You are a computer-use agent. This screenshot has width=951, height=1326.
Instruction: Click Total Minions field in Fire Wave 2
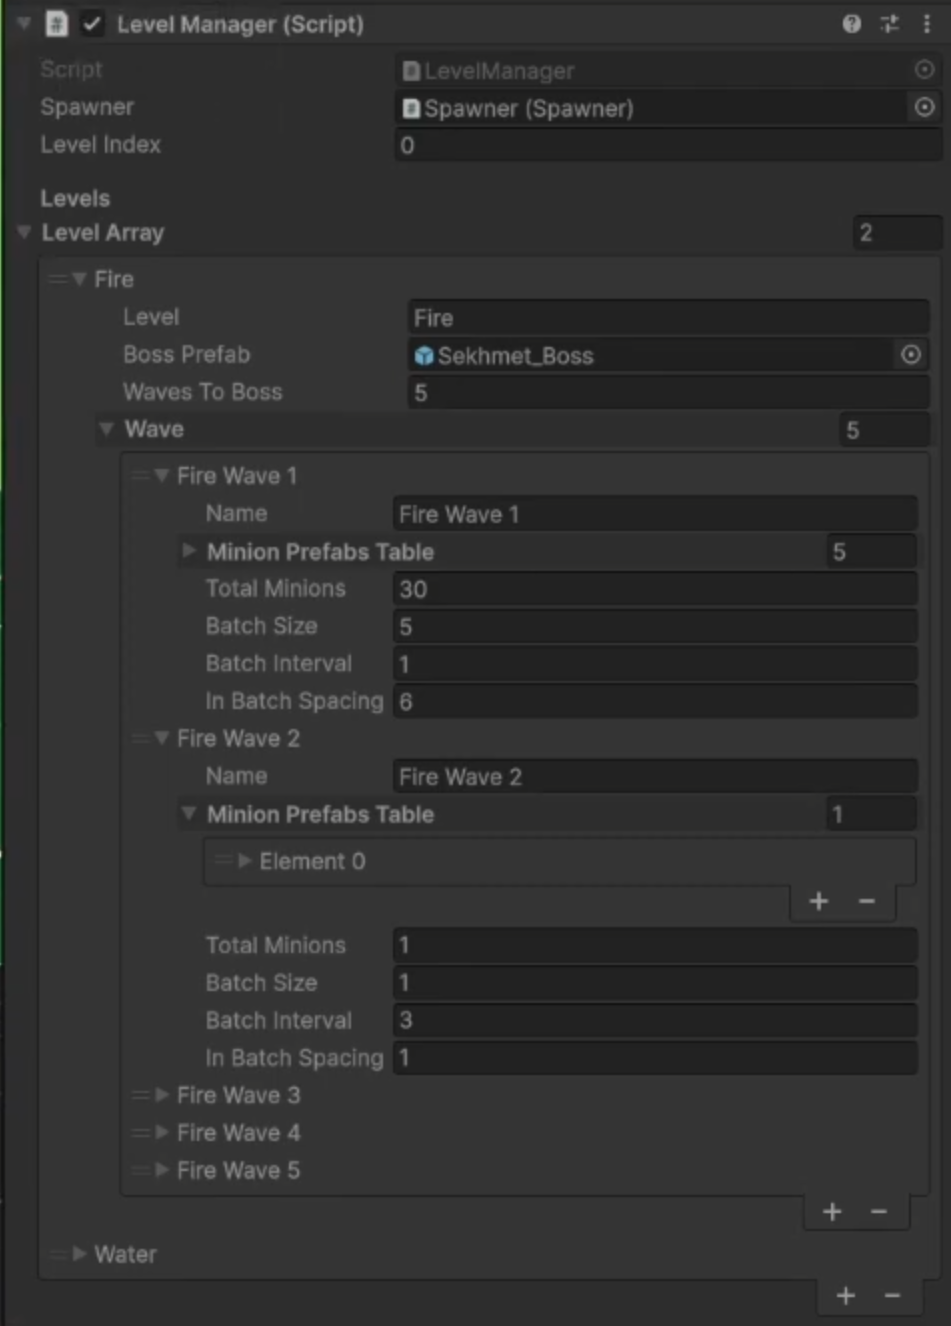coord(655,945)
